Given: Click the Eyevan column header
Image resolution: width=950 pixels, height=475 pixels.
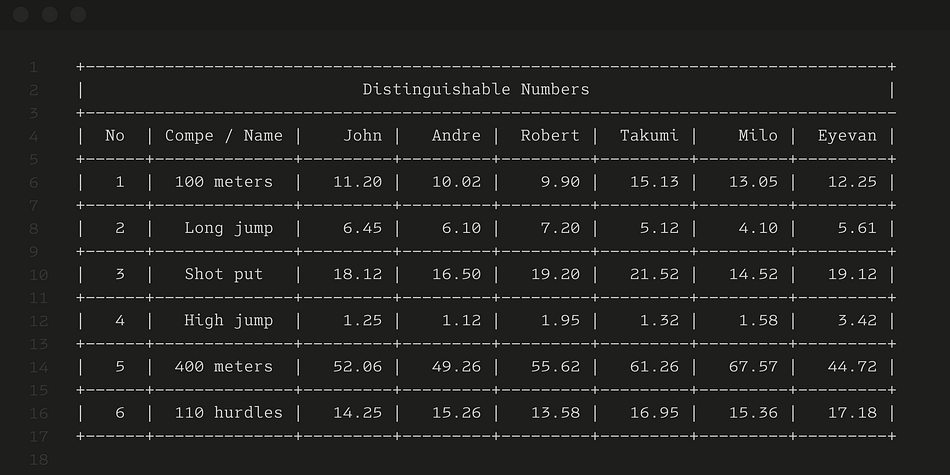Looking at the screenshot, I should [847, 136].
